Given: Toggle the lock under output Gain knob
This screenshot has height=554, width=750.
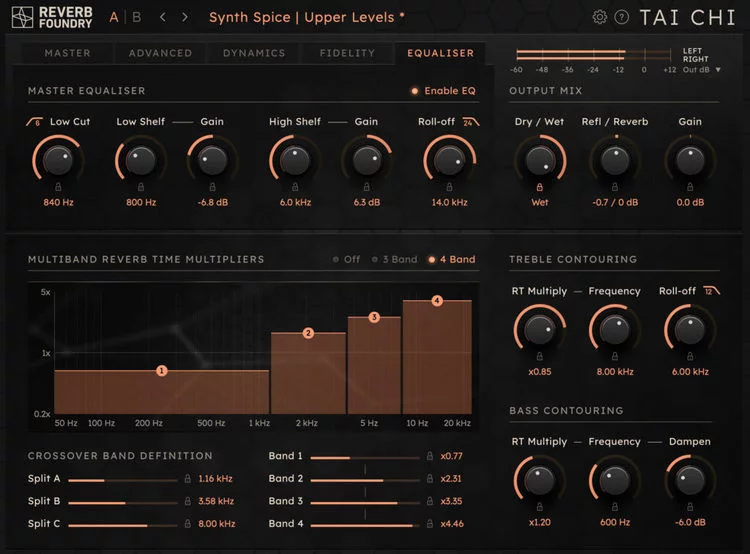Looking at the screenshot, I should (690, 187).
